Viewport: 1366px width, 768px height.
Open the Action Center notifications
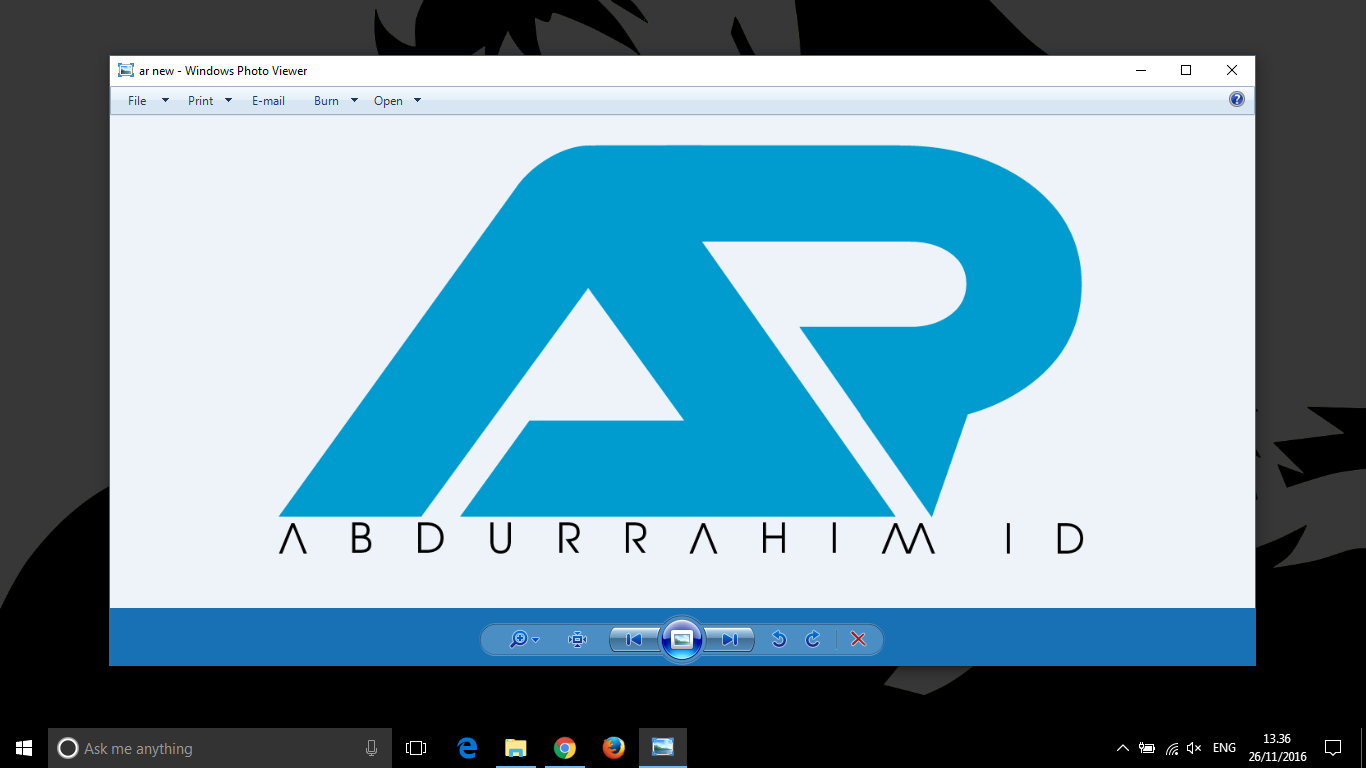[x=1334, y=747]
